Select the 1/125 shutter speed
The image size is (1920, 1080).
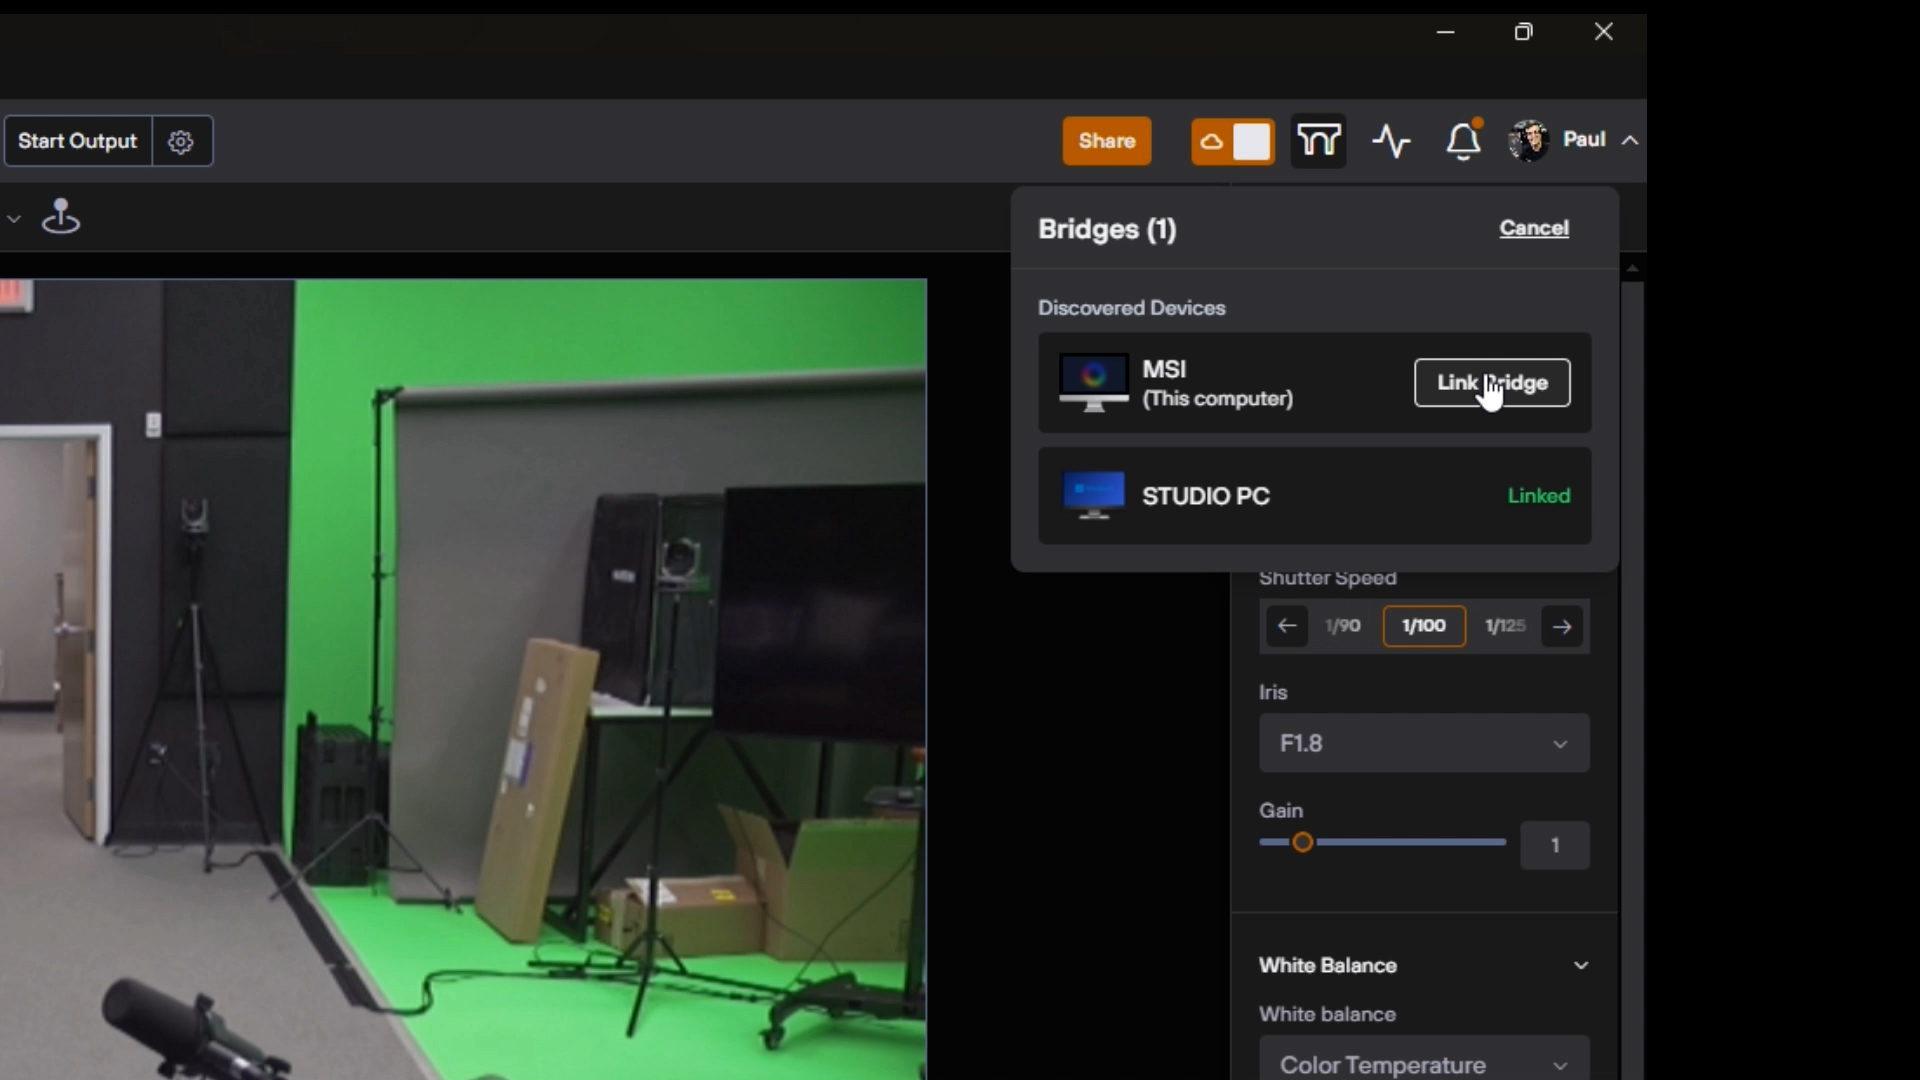1505,626
